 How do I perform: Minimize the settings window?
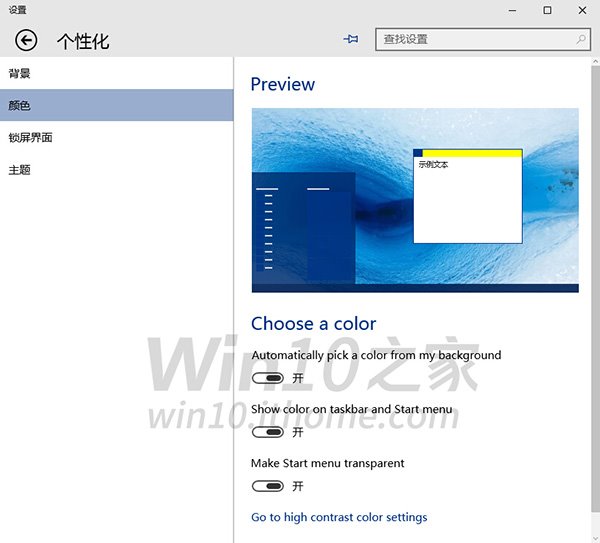tap(512, 10)
